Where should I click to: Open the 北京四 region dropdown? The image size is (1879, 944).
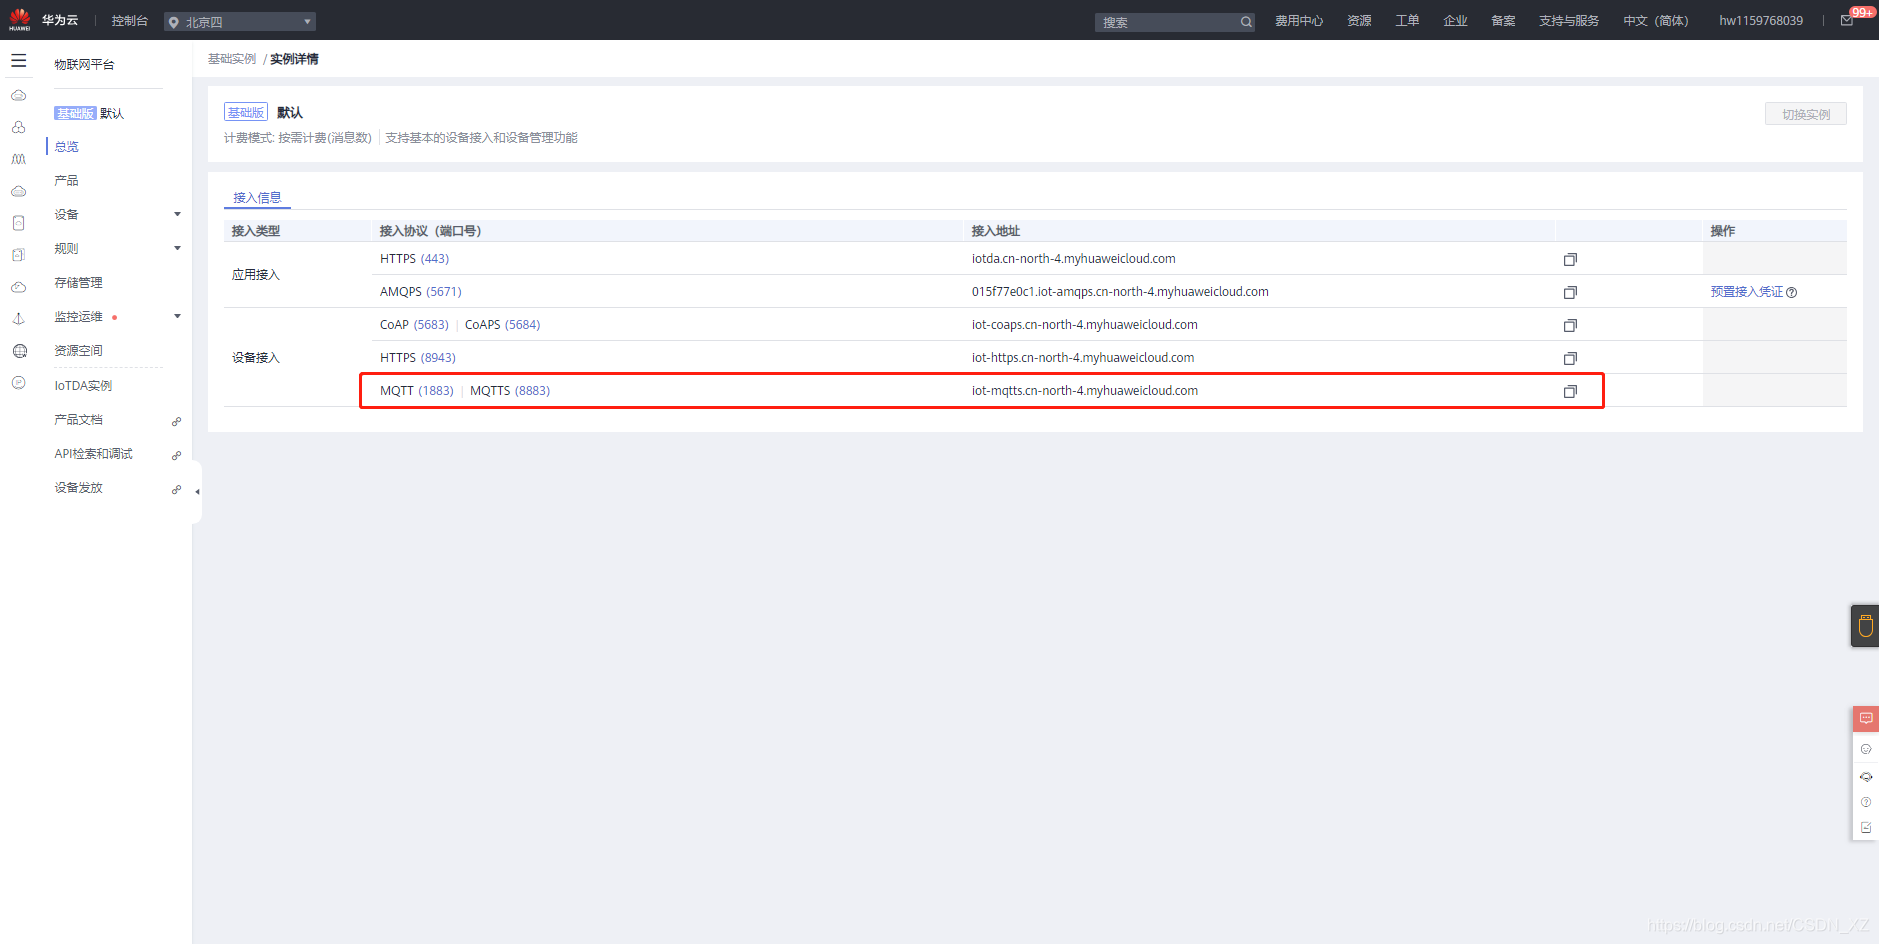coord(240,22)
